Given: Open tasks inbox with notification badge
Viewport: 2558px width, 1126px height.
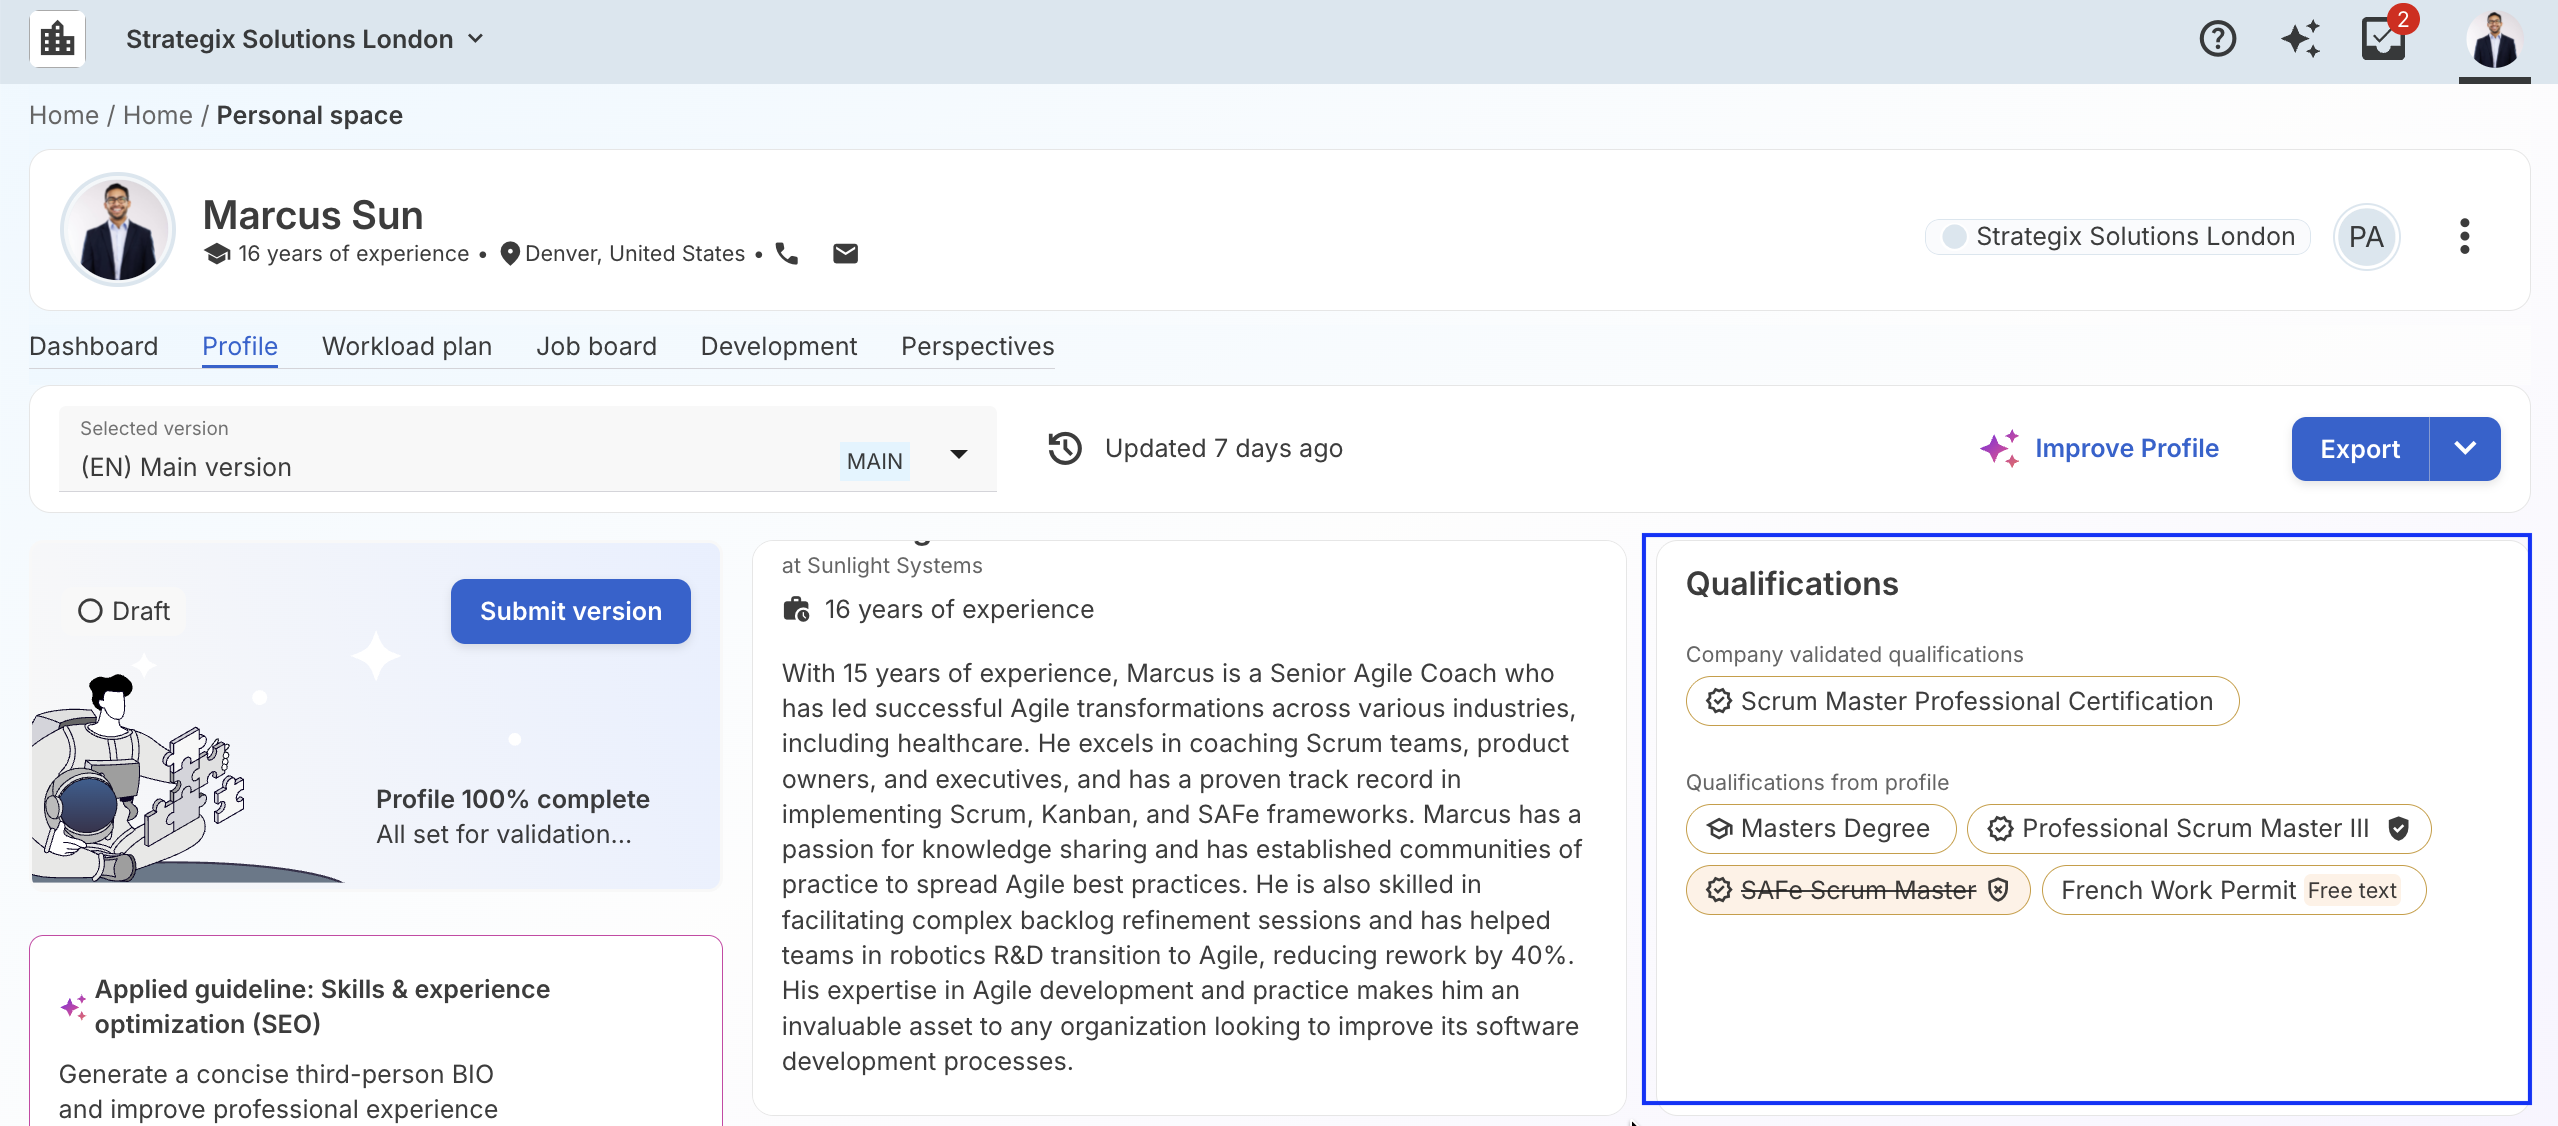Looking at the screenshot, I should [2383, 39].
